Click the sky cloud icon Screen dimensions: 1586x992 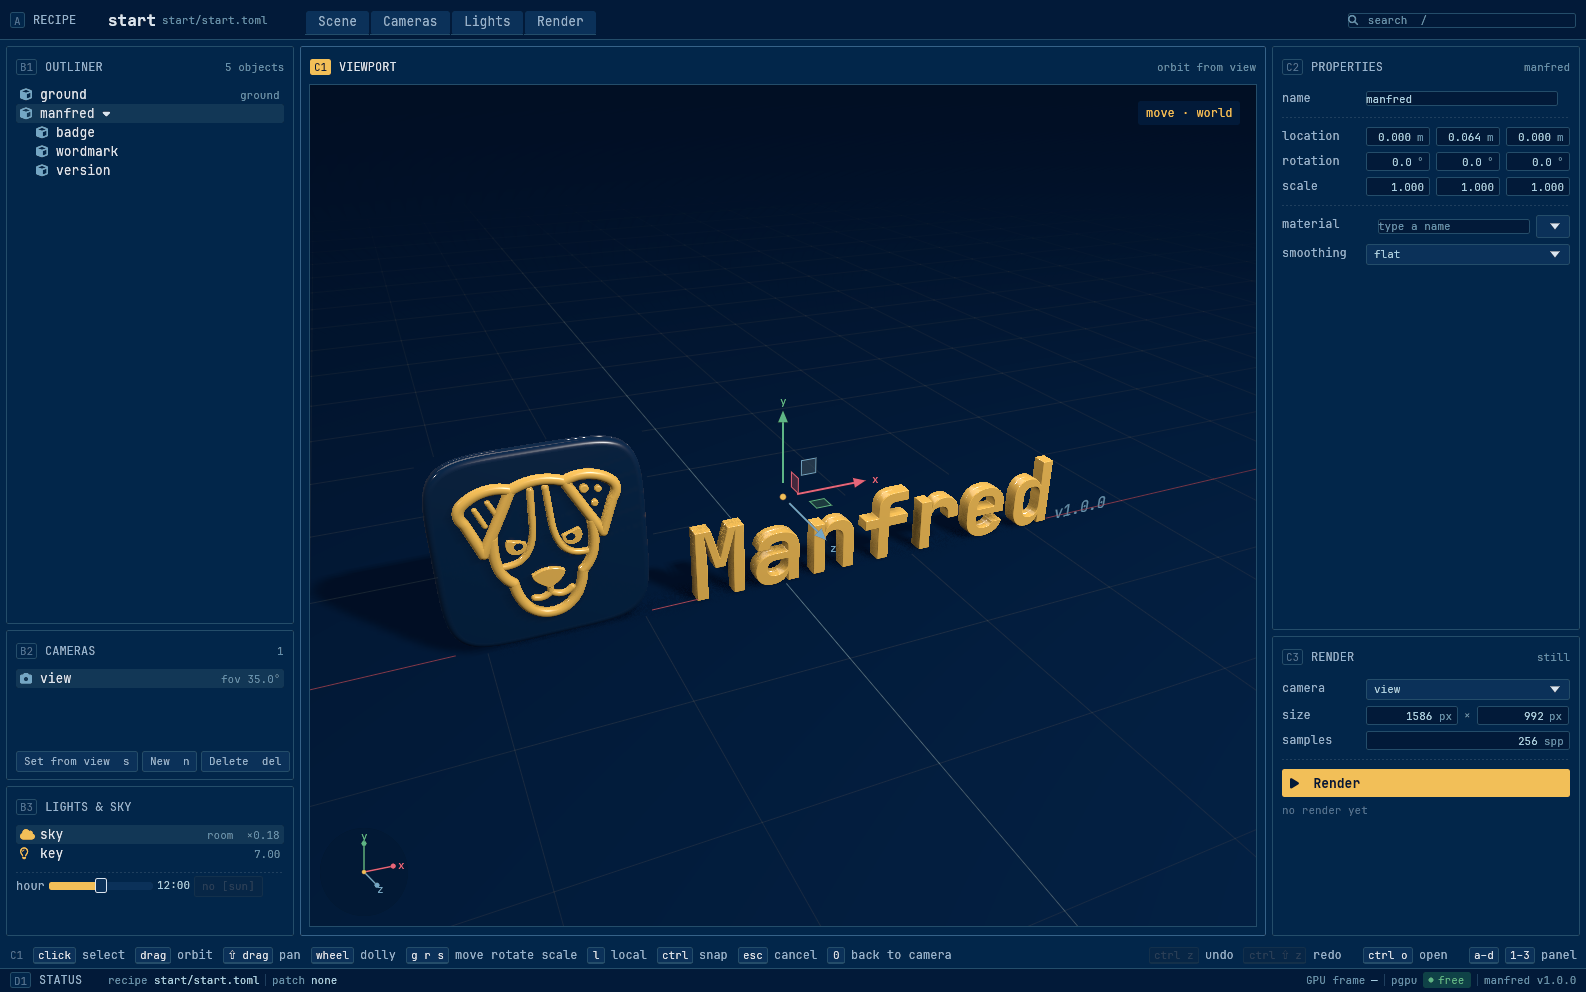tap(27, 835)
